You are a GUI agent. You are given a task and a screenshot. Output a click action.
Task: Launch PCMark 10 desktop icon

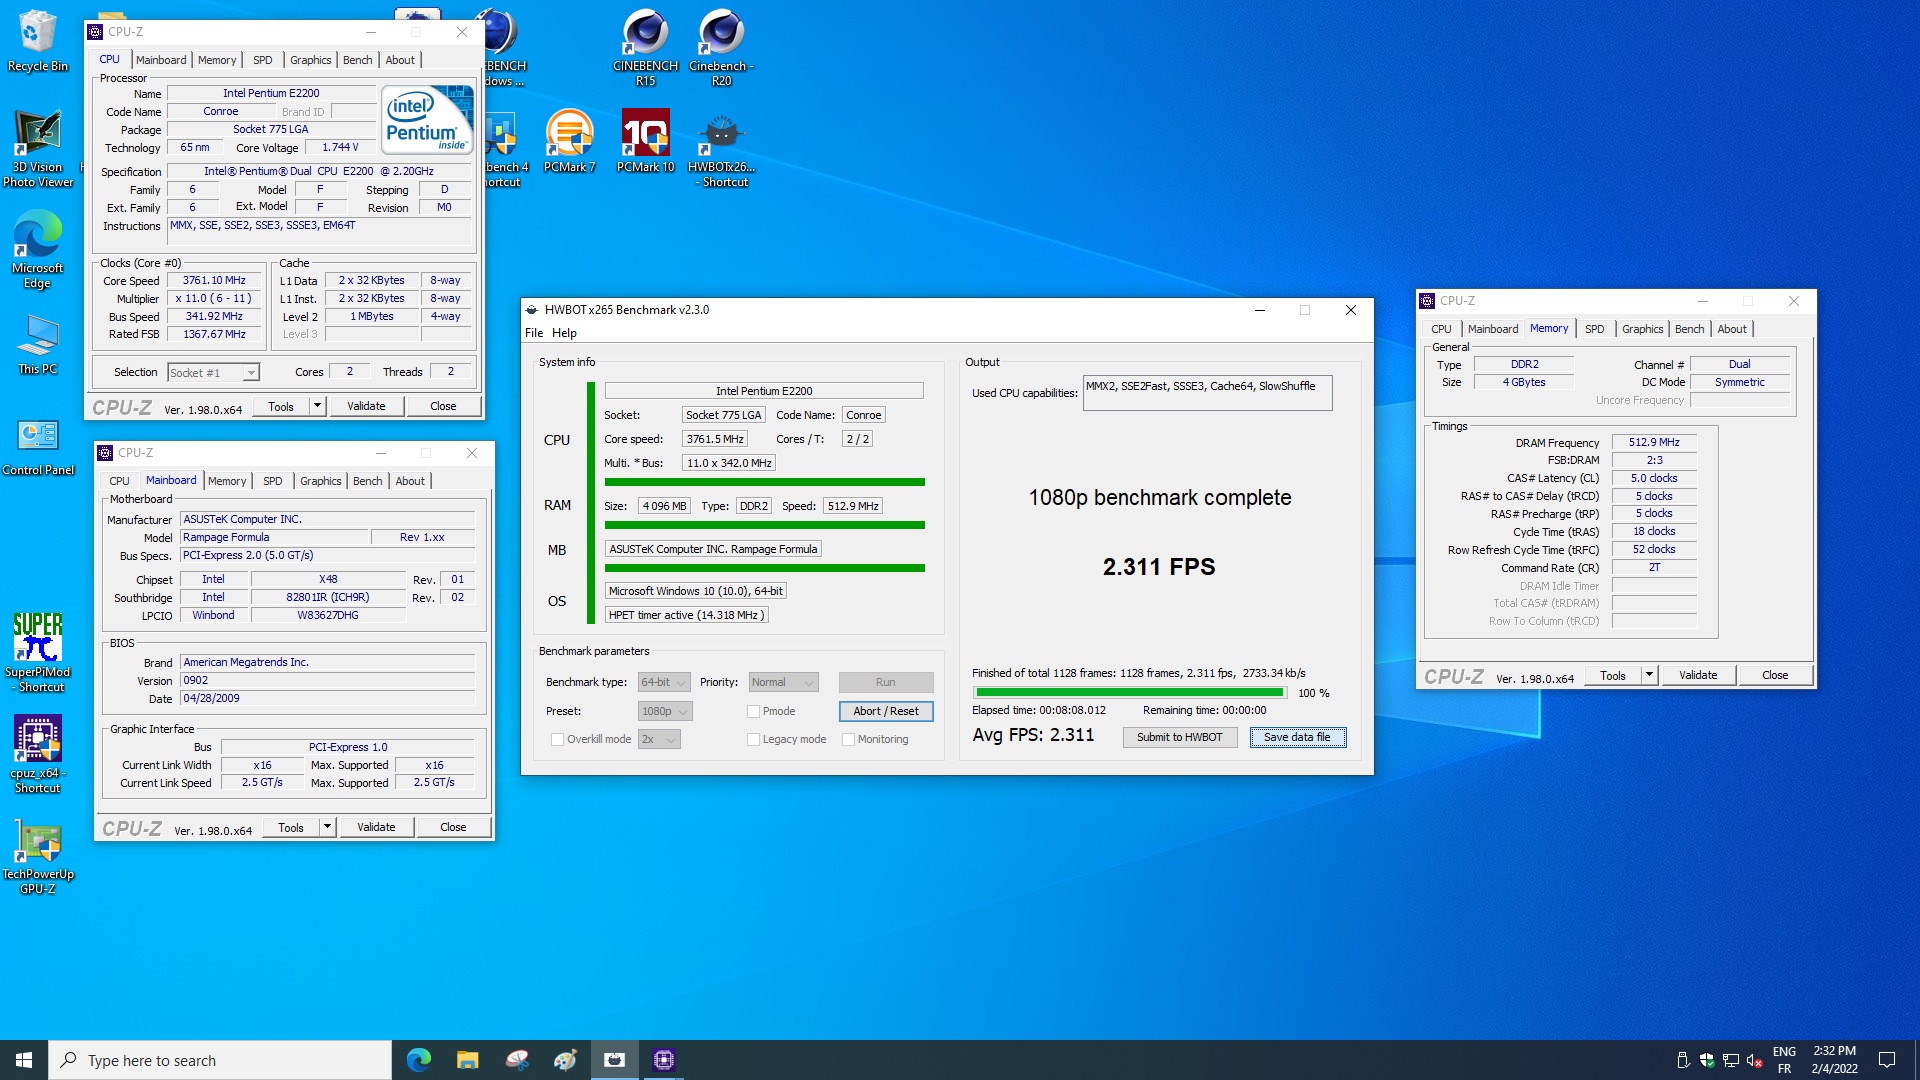tap(645, 141)
